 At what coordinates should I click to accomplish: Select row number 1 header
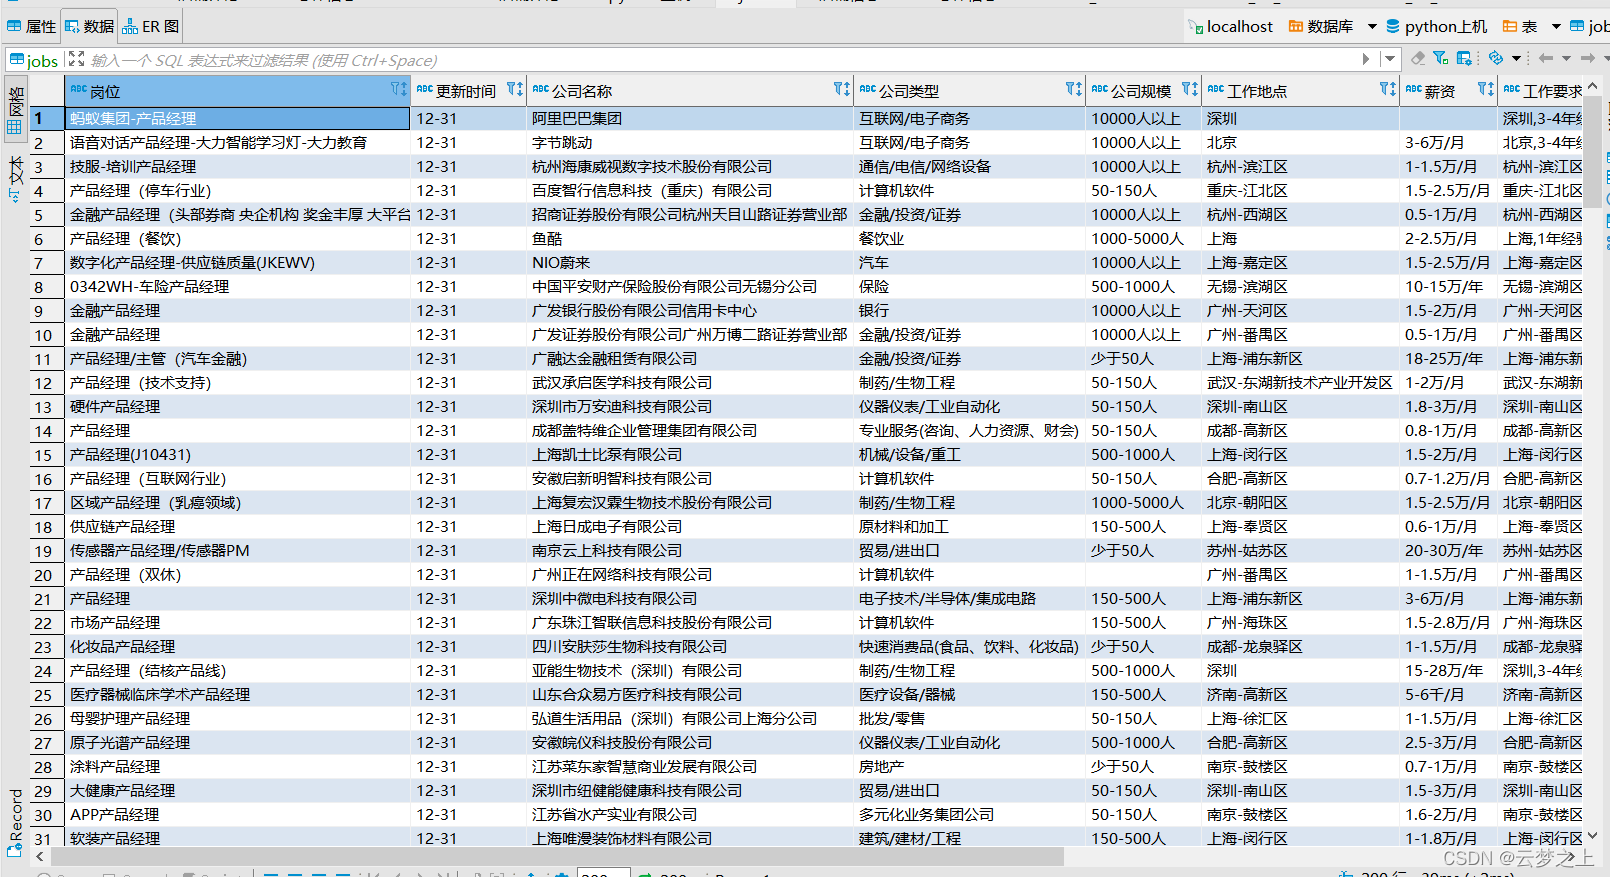[x=47, y=119]
